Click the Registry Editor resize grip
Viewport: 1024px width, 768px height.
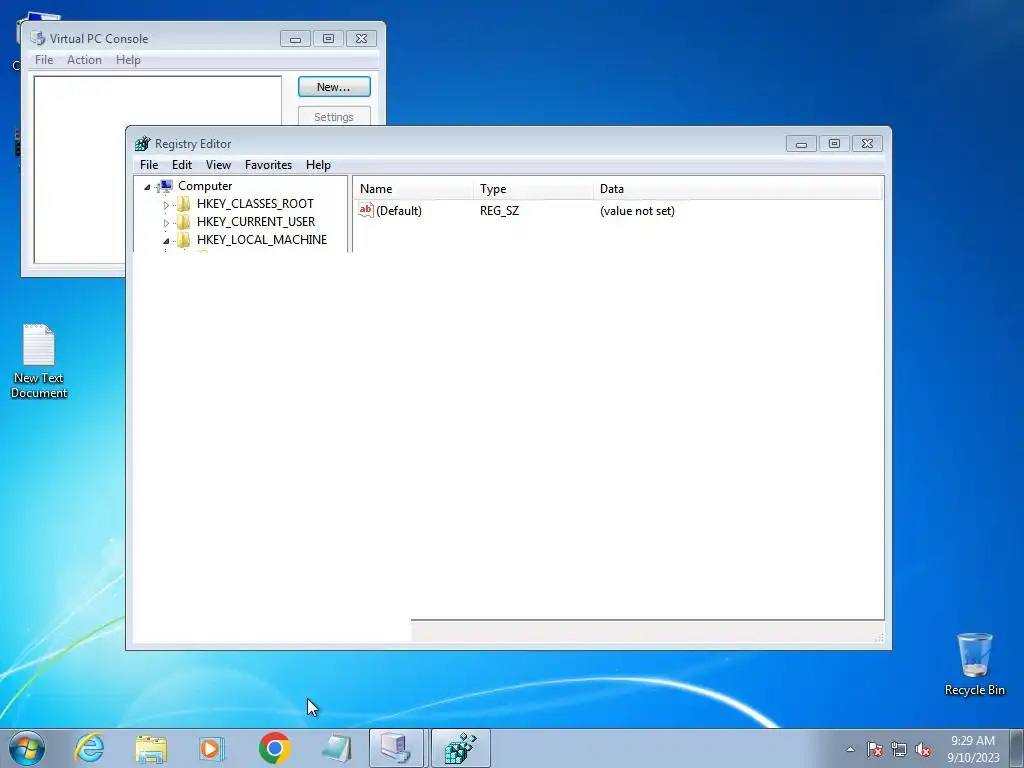click(x=879, y=637)
